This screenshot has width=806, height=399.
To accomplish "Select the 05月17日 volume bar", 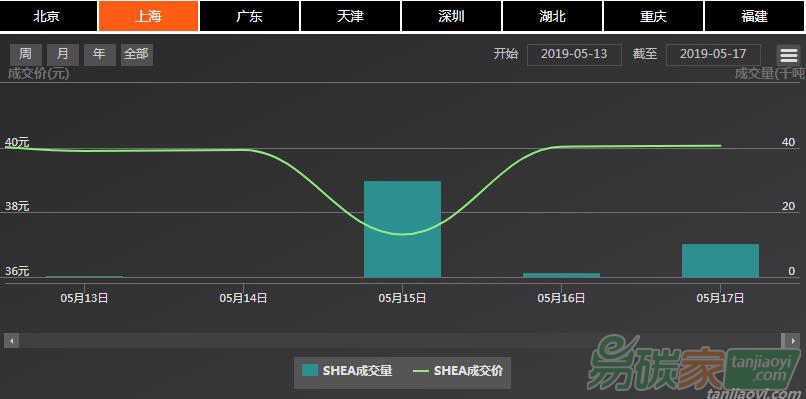I will [x=720, y=261].
